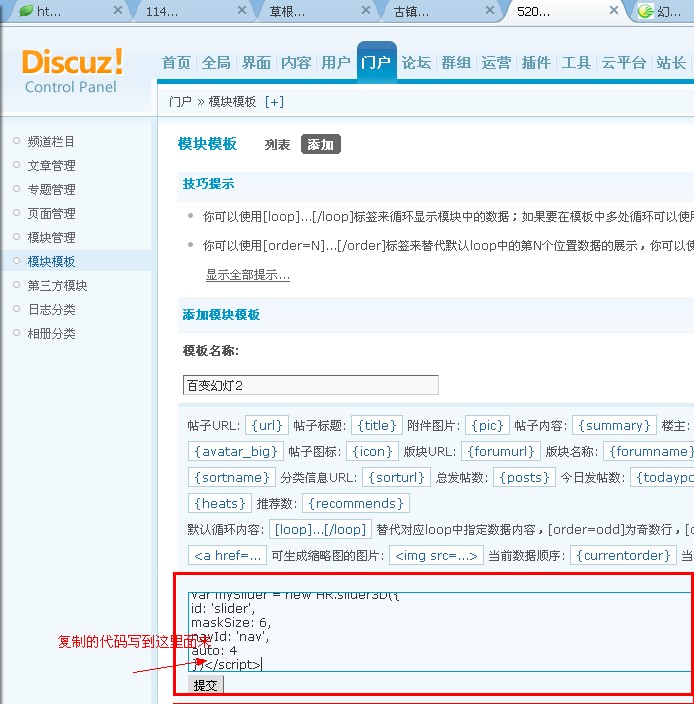Open 文章管理 in the left sidebar

[x=51, y=166]
